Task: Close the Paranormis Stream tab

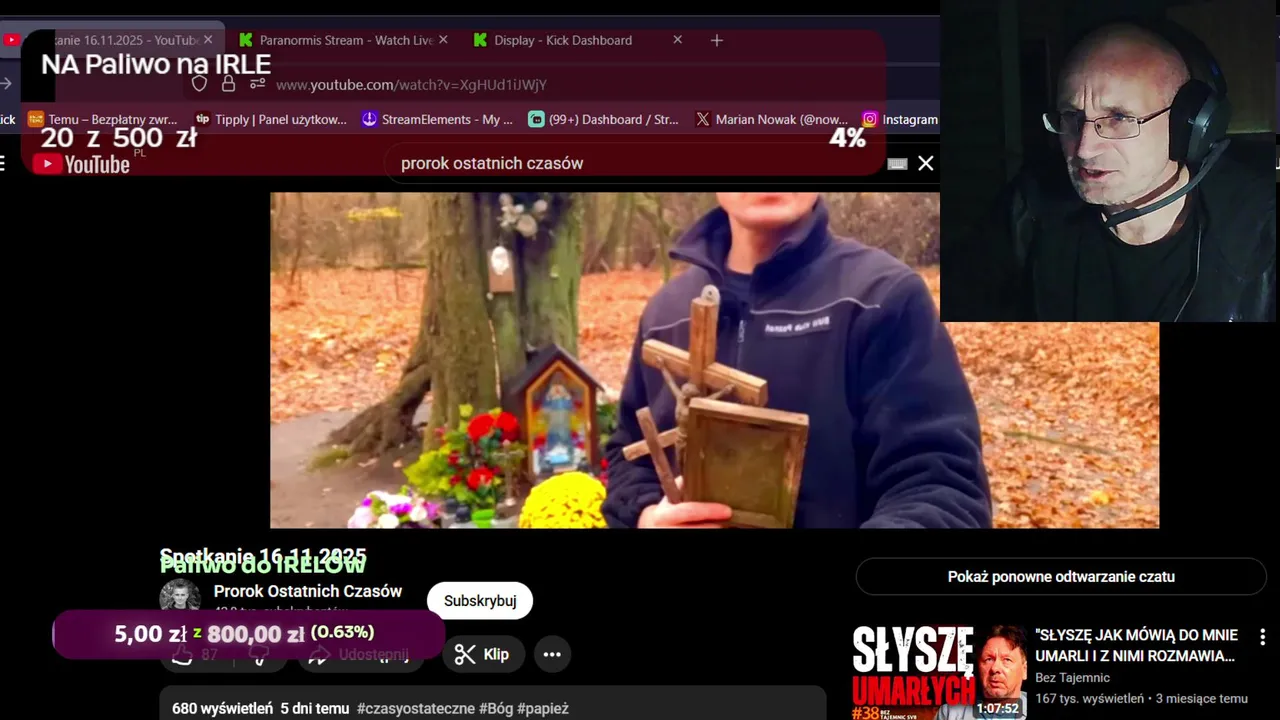Action: click(443, 40)
